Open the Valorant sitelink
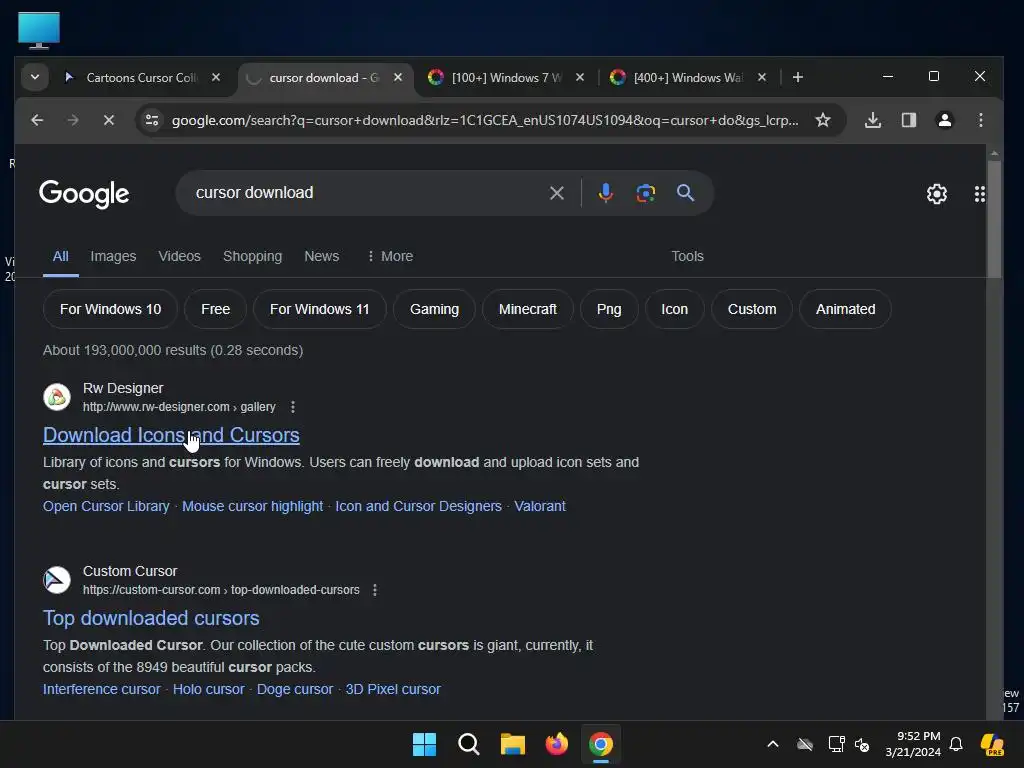The height and width of the screenshot is (768, 1024). pyautogui.click(x=540, y=507)
